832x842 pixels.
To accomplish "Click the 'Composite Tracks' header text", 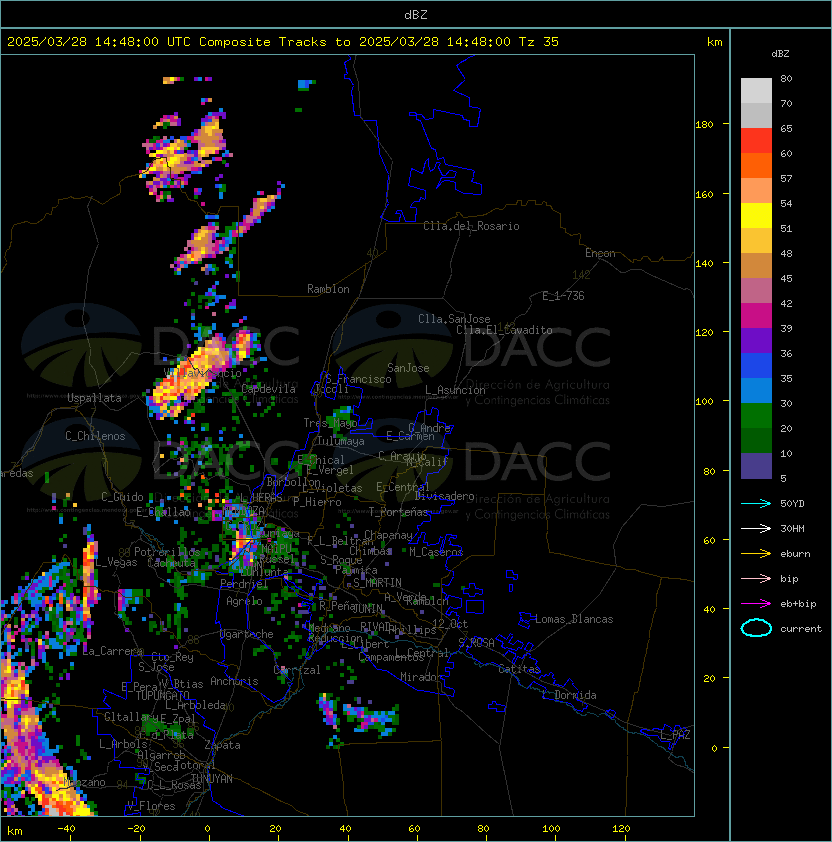I will tap(263, 42).
